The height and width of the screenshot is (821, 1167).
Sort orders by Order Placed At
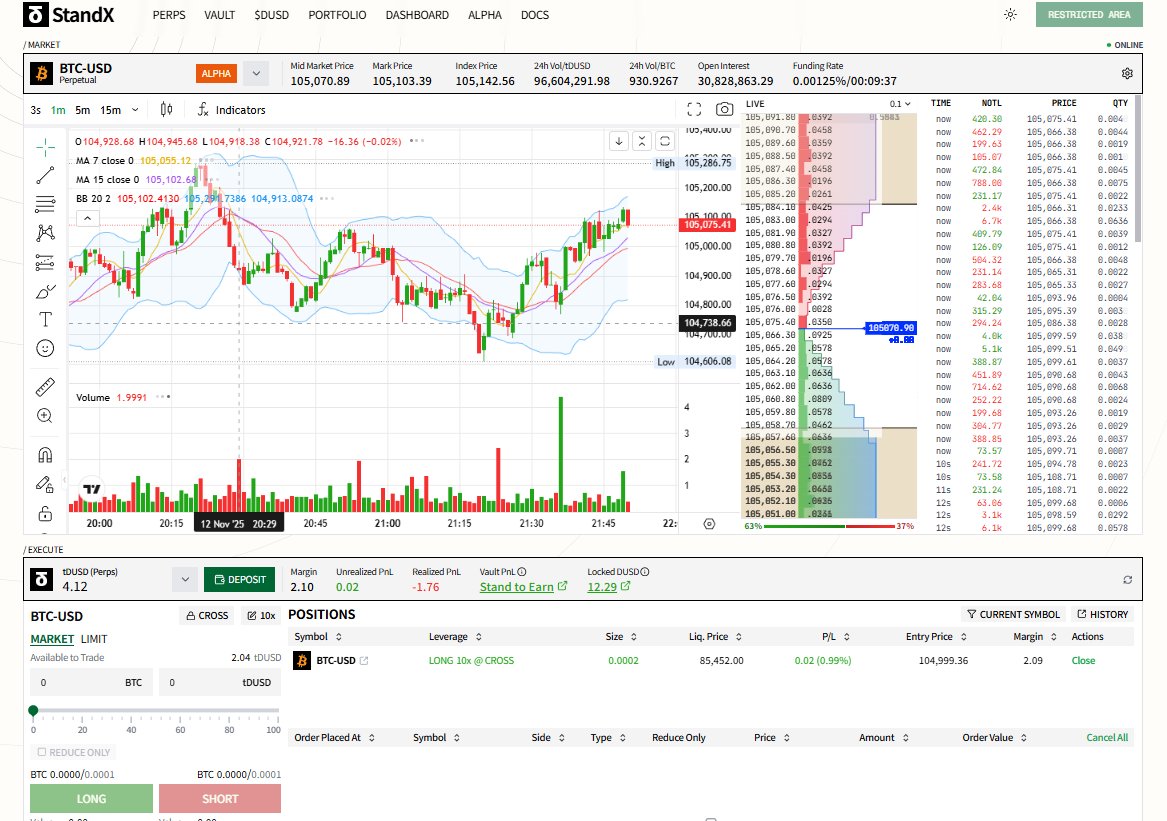coord(334,738)
